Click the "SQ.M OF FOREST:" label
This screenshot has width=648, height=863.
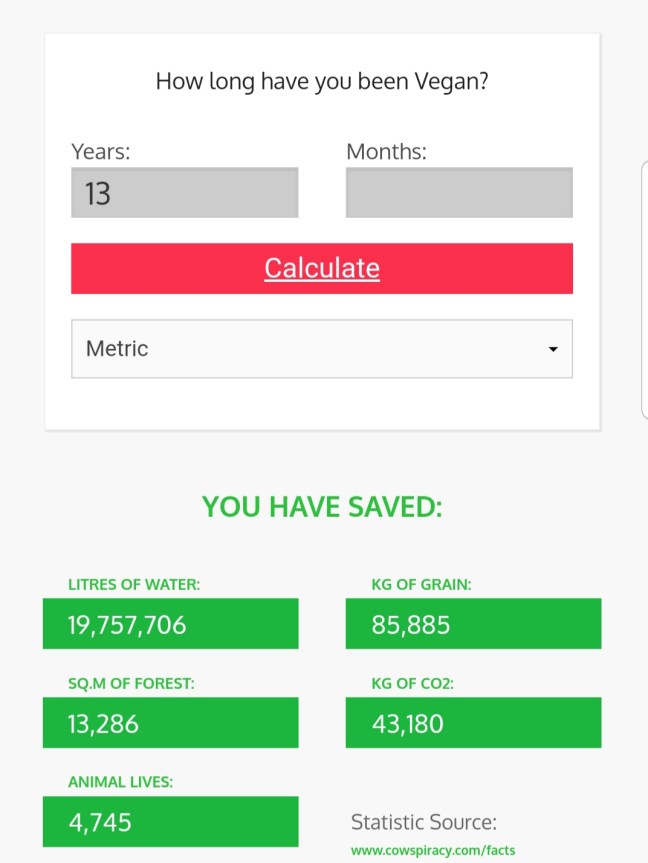coord(131,683)
